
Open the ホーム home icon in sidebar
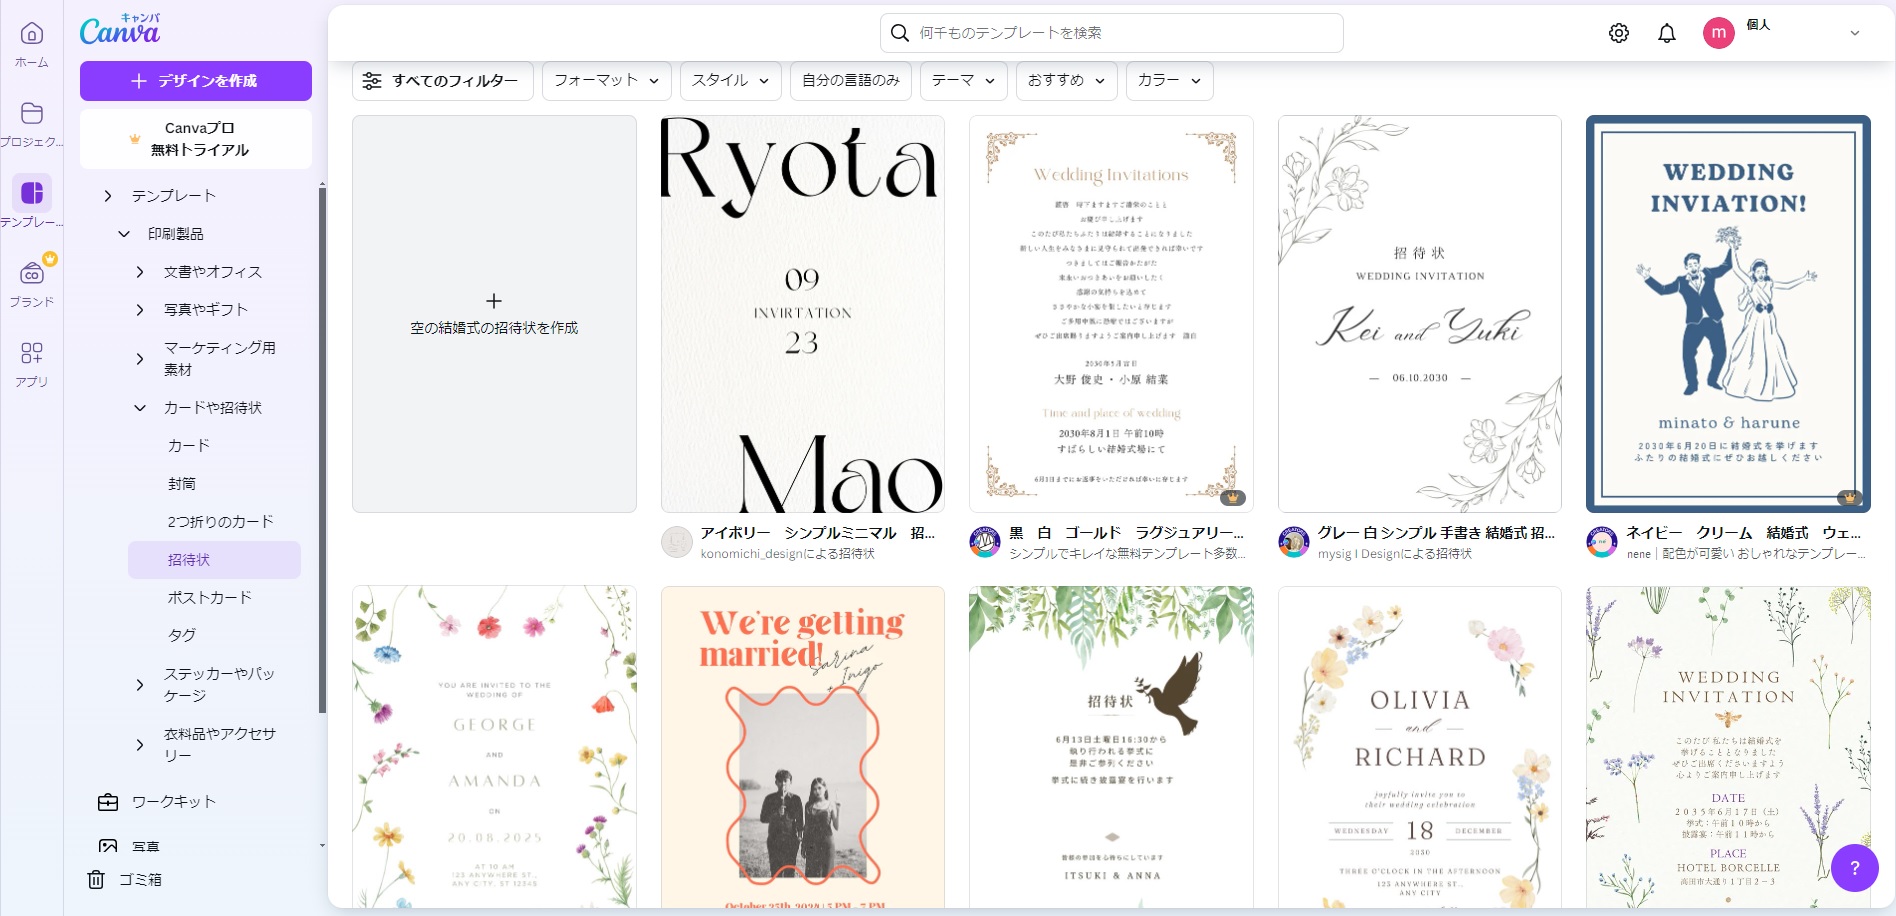click(32, 34)
